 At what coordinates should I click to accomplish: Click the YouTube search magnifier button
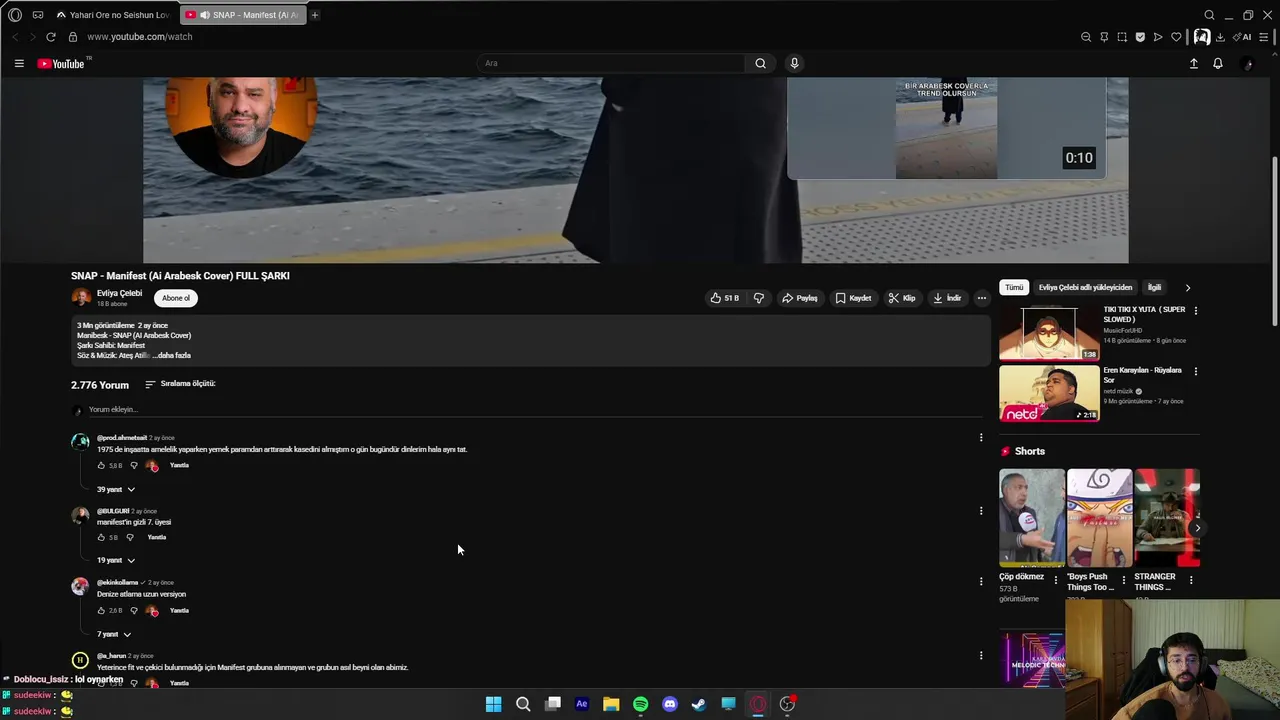(x=760, y=63)
